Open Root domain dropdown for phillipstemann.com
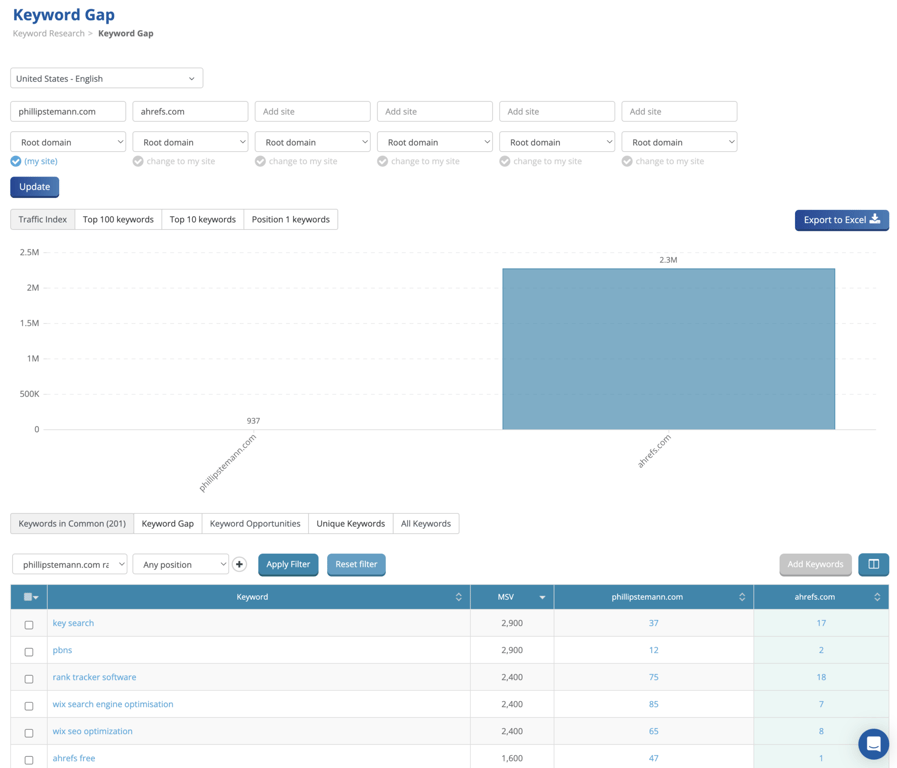This screenshot has width=897, height=768. 68,142
